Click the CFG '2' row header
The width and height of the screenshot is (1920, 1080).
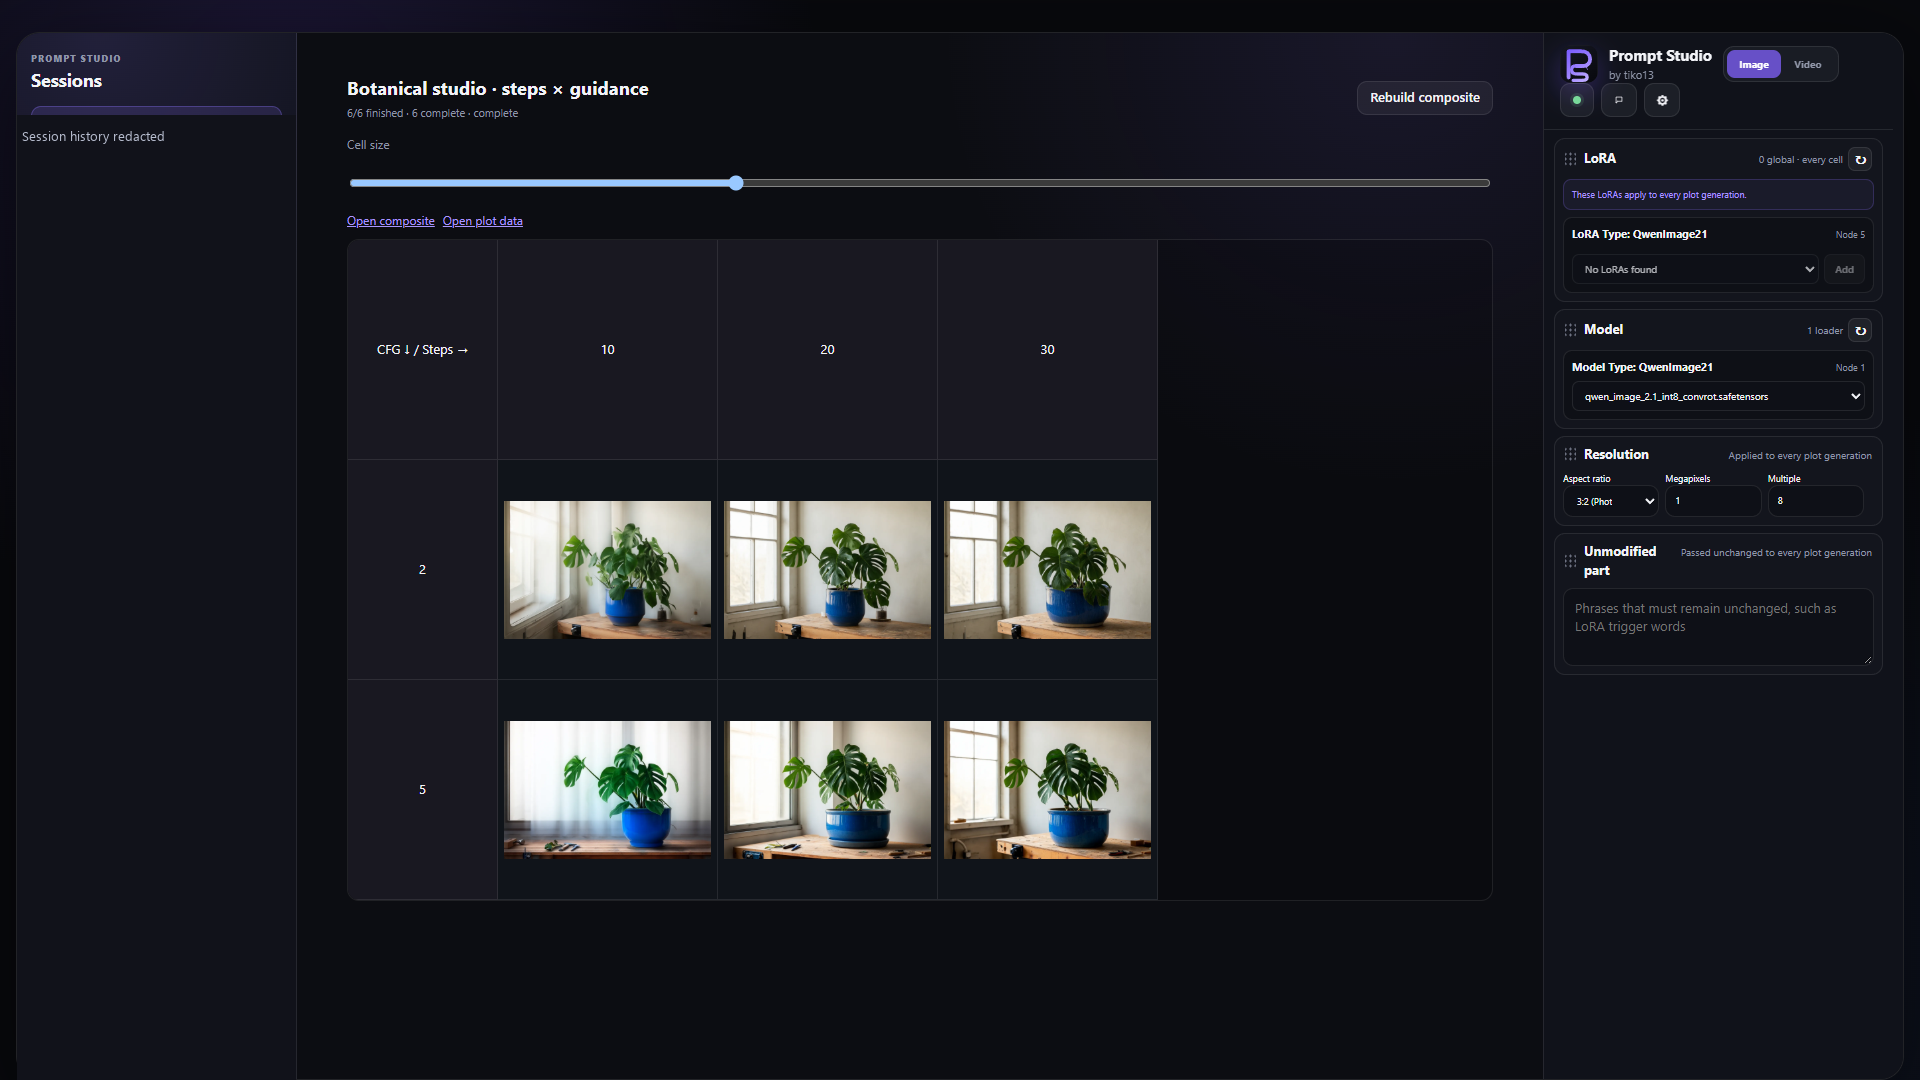click(422, 570)
